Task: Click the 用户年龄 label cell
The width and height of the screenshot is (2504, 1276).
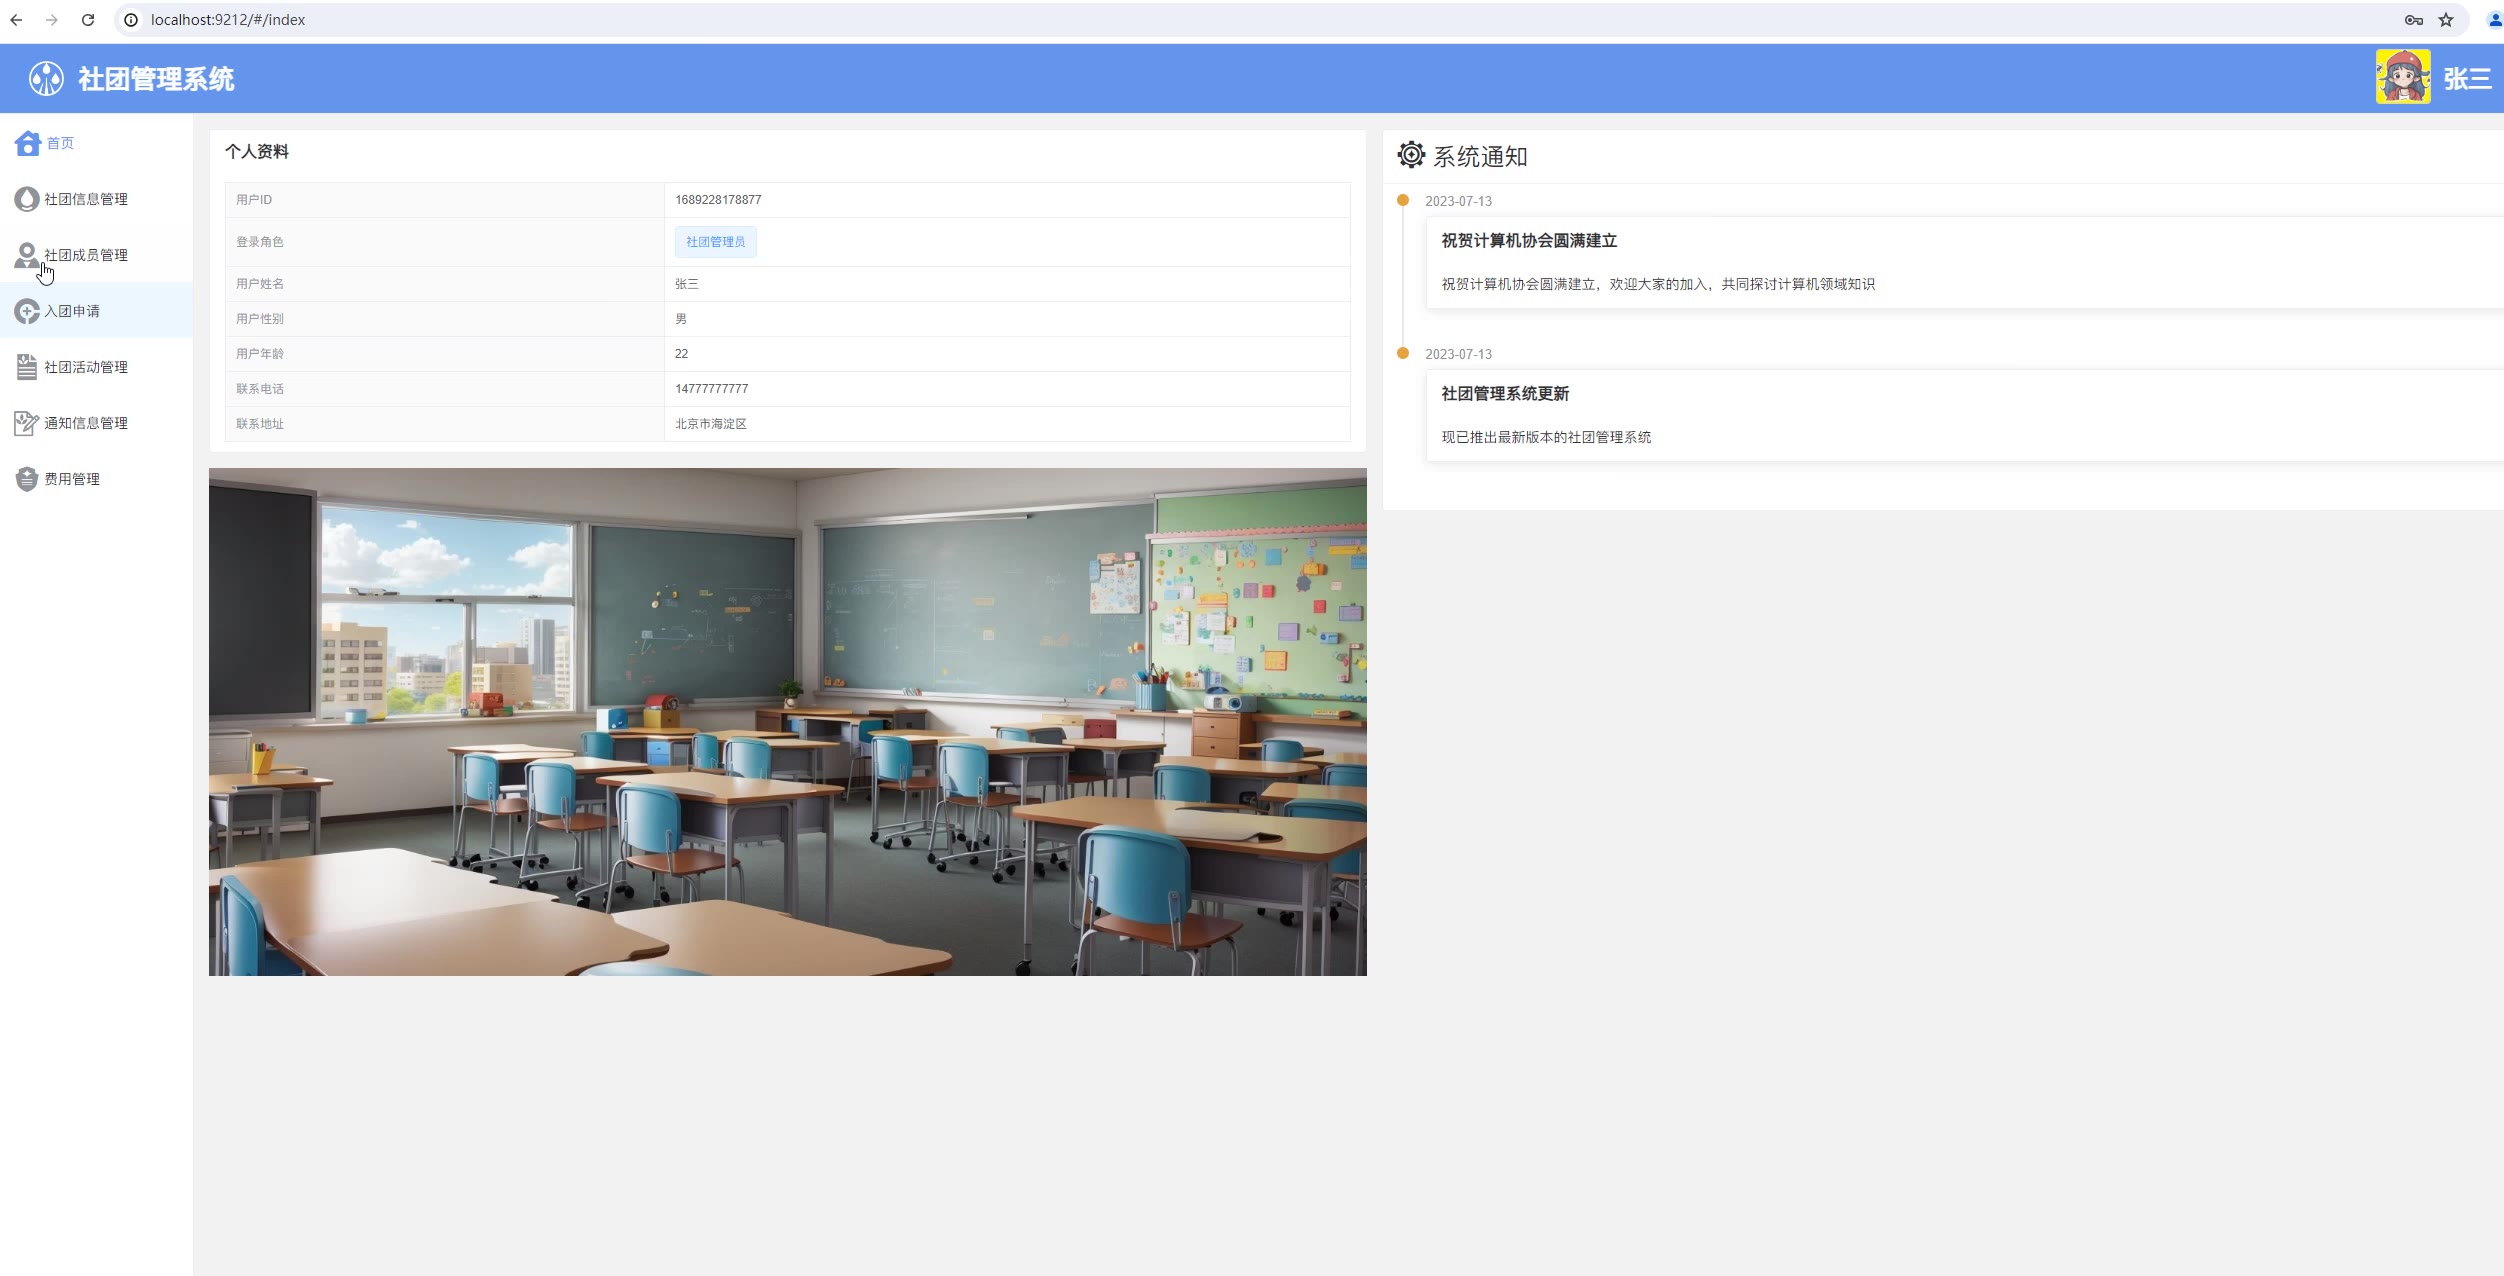Action: [x=445, y=354]
